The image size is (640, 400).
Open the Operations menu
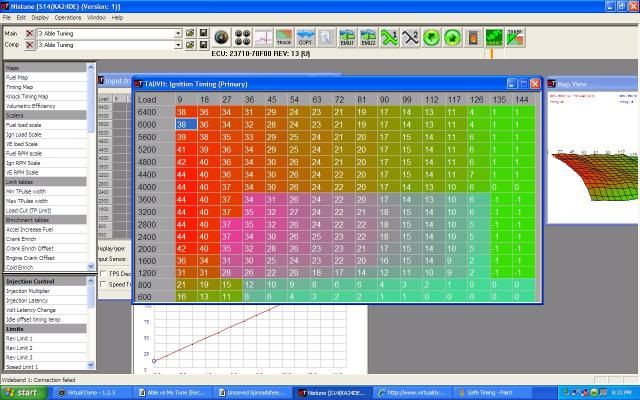[68, 17]
